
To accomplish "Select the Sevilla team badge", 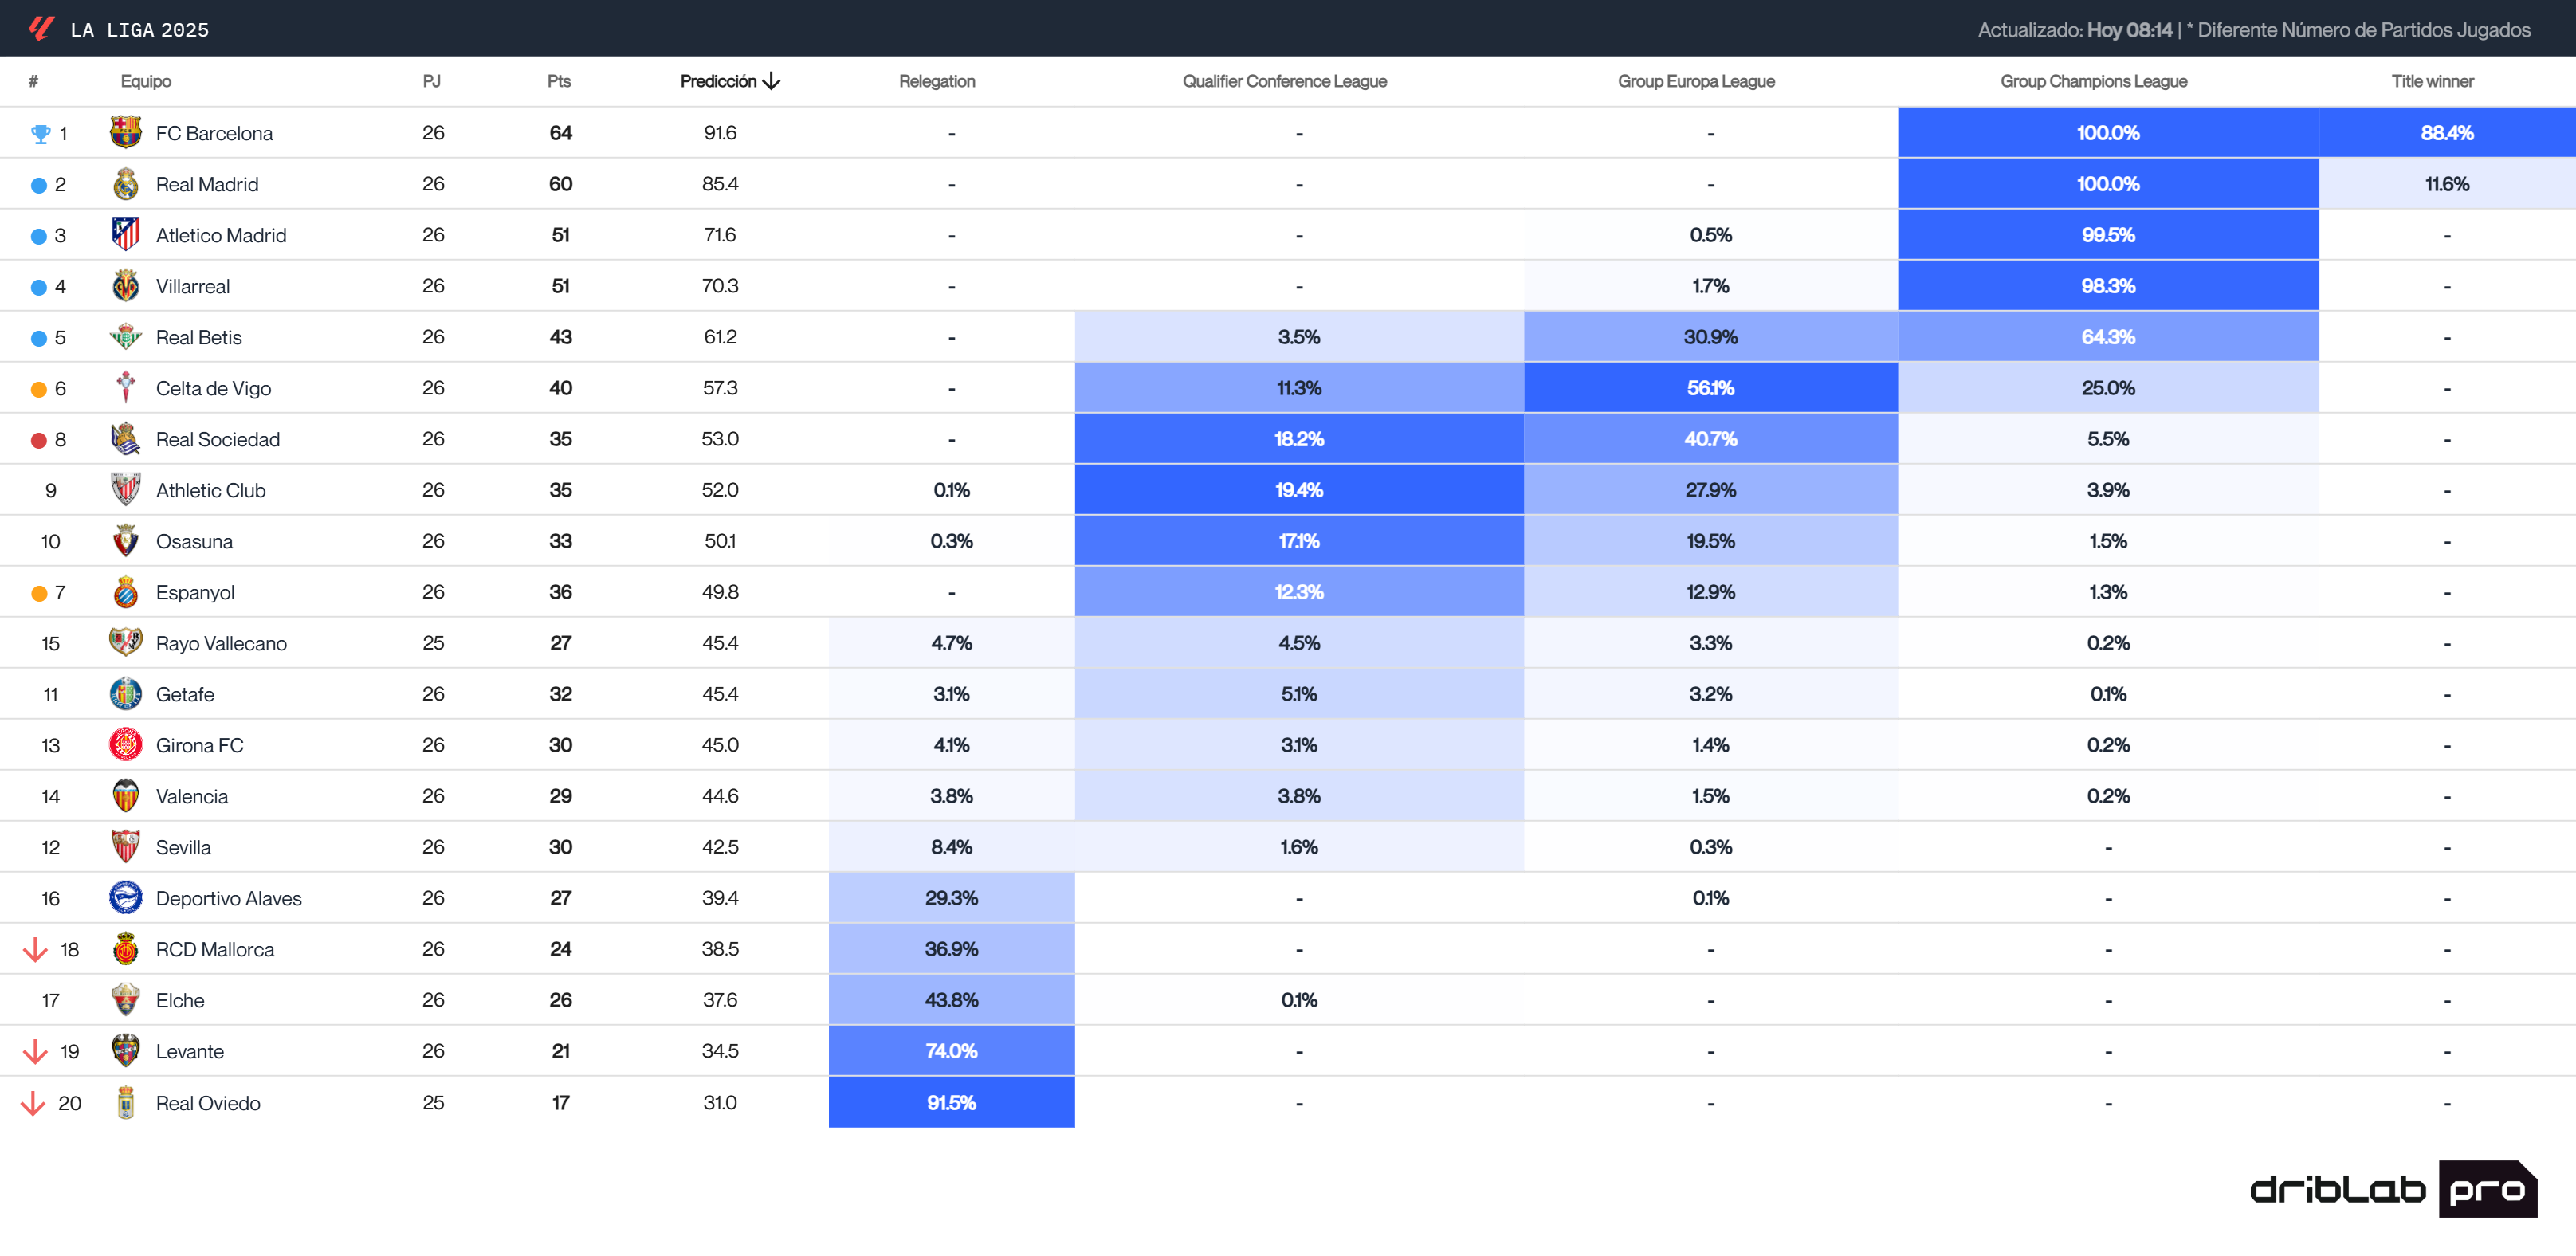I will 125,847.
